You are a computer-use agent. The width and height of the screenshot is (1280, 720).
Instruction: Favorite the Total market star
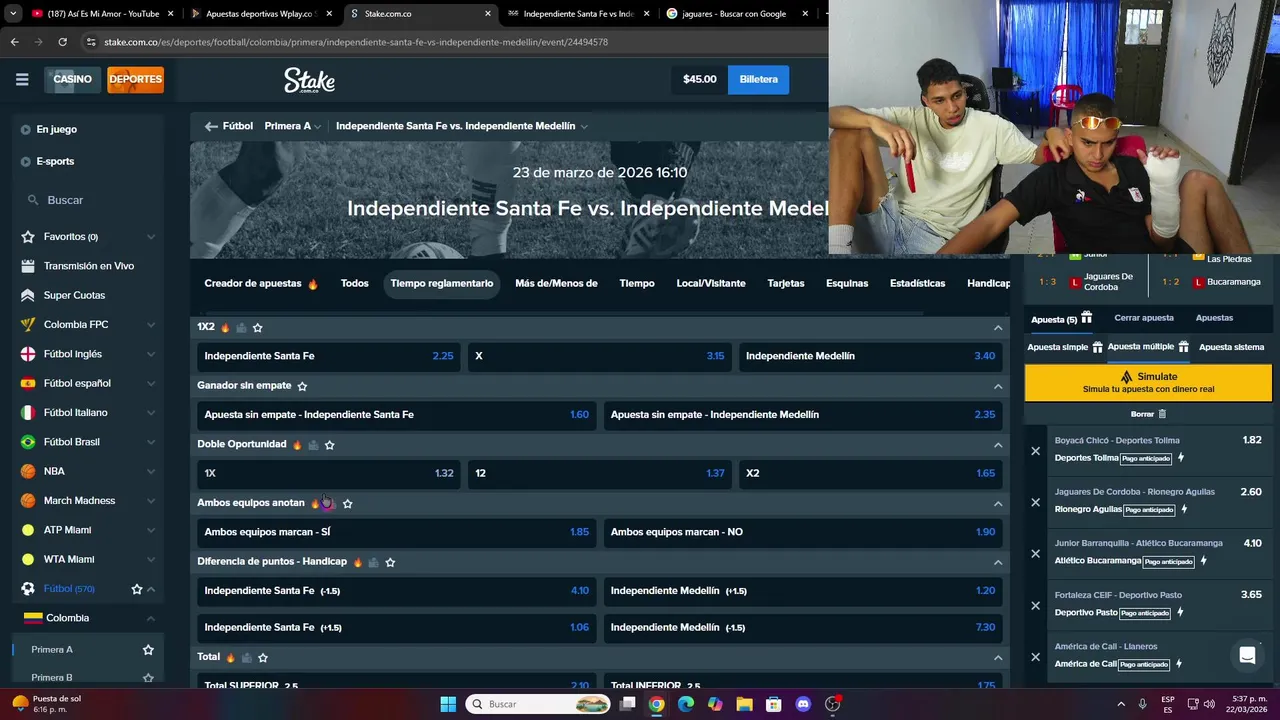tap(263, 657)
